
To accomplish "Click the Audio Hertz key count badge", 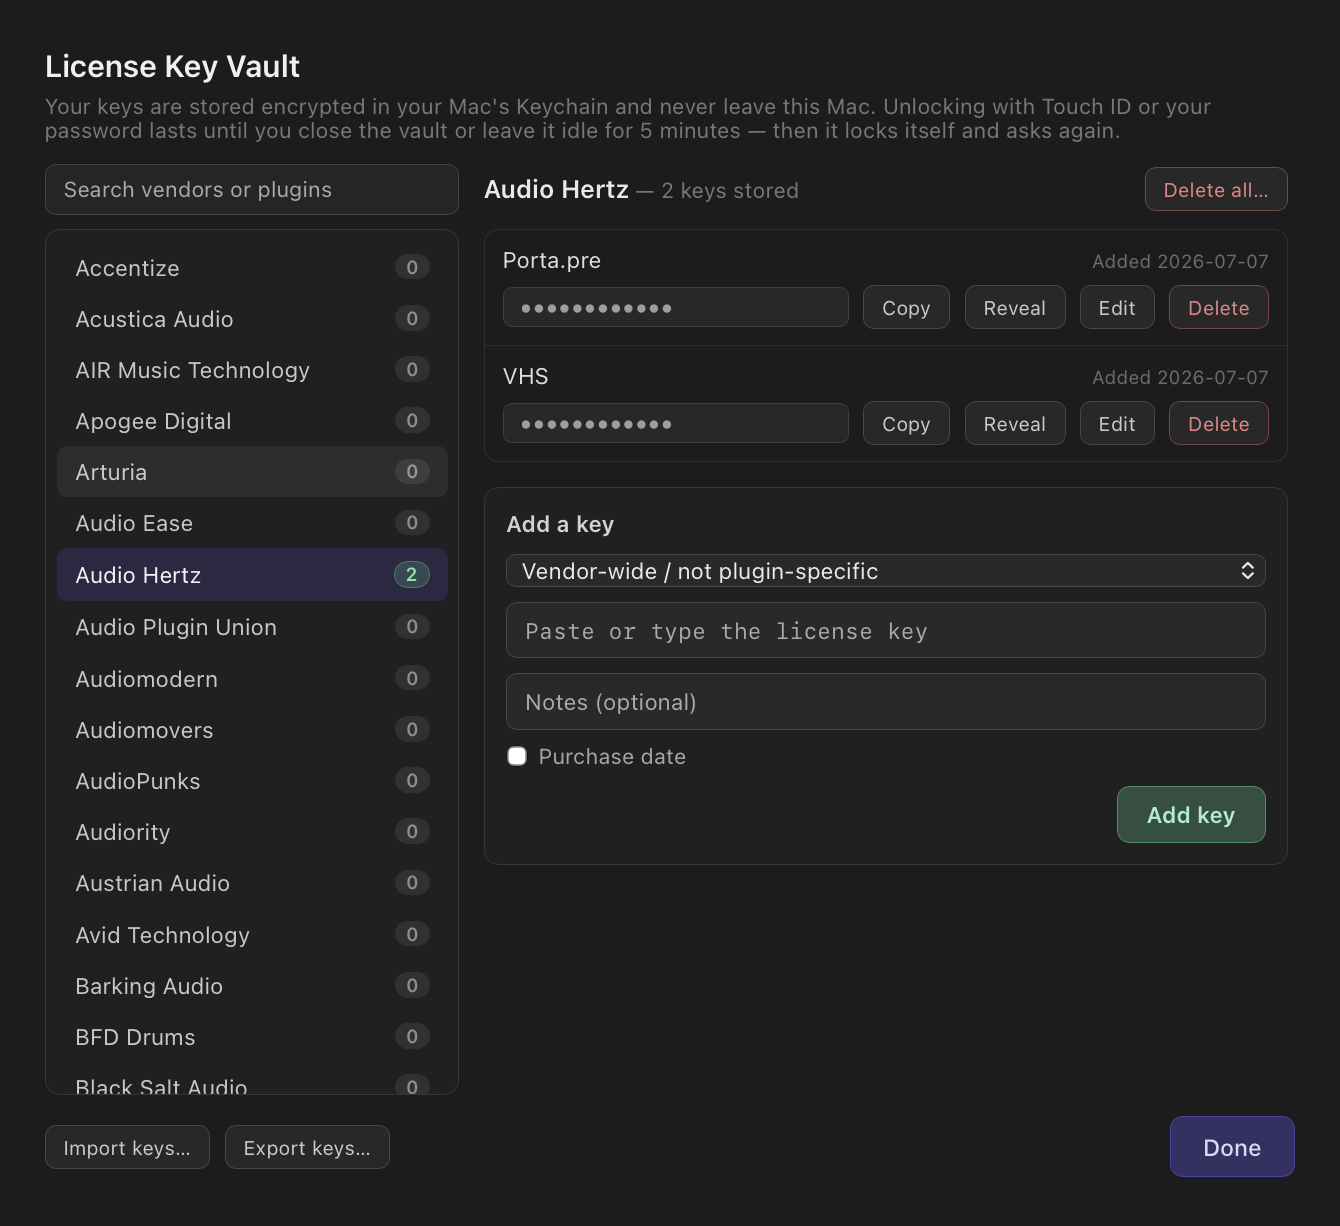I will 411,575.
